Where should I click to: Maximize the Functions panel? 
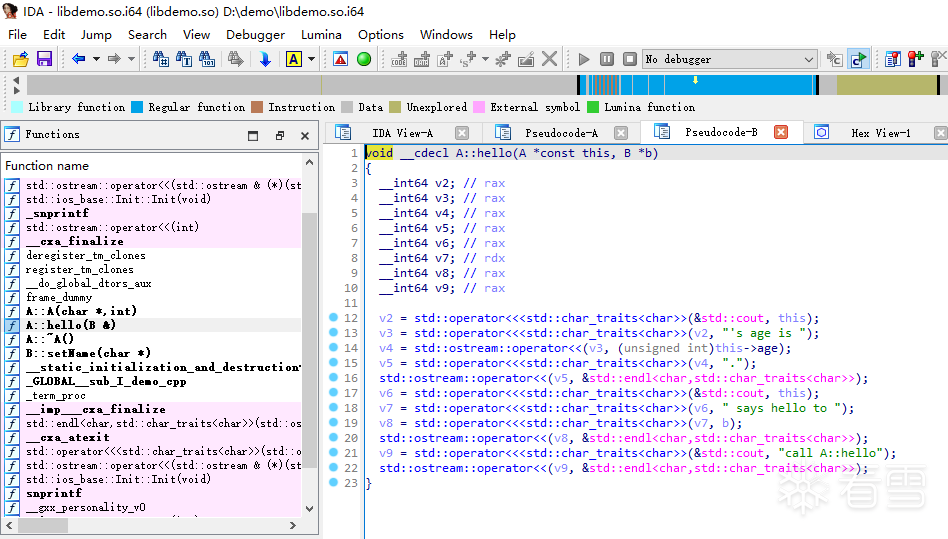pyautogui.click(x=253, y=135)
